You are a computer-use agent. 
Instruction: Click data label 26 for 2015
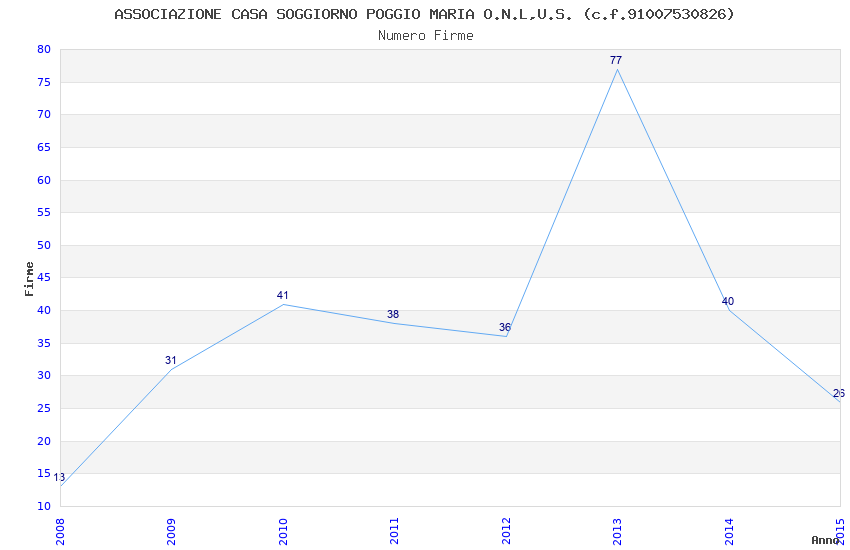pos(839,393)
